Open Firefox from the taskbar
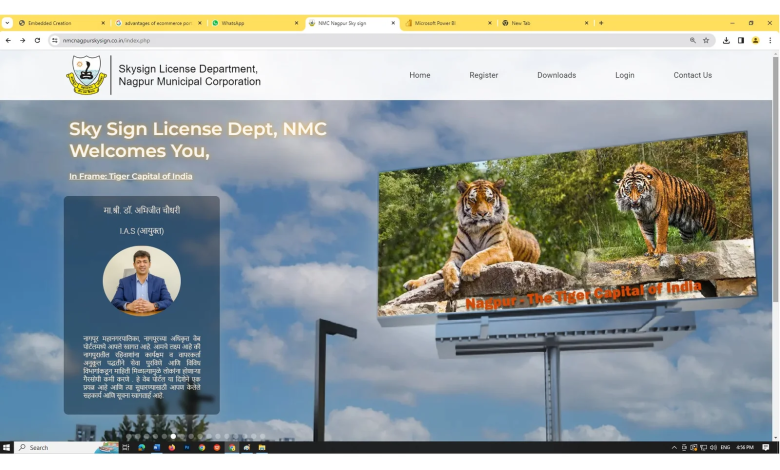The height and width of the screenshot is (470, 780). (x=172, y=447)
